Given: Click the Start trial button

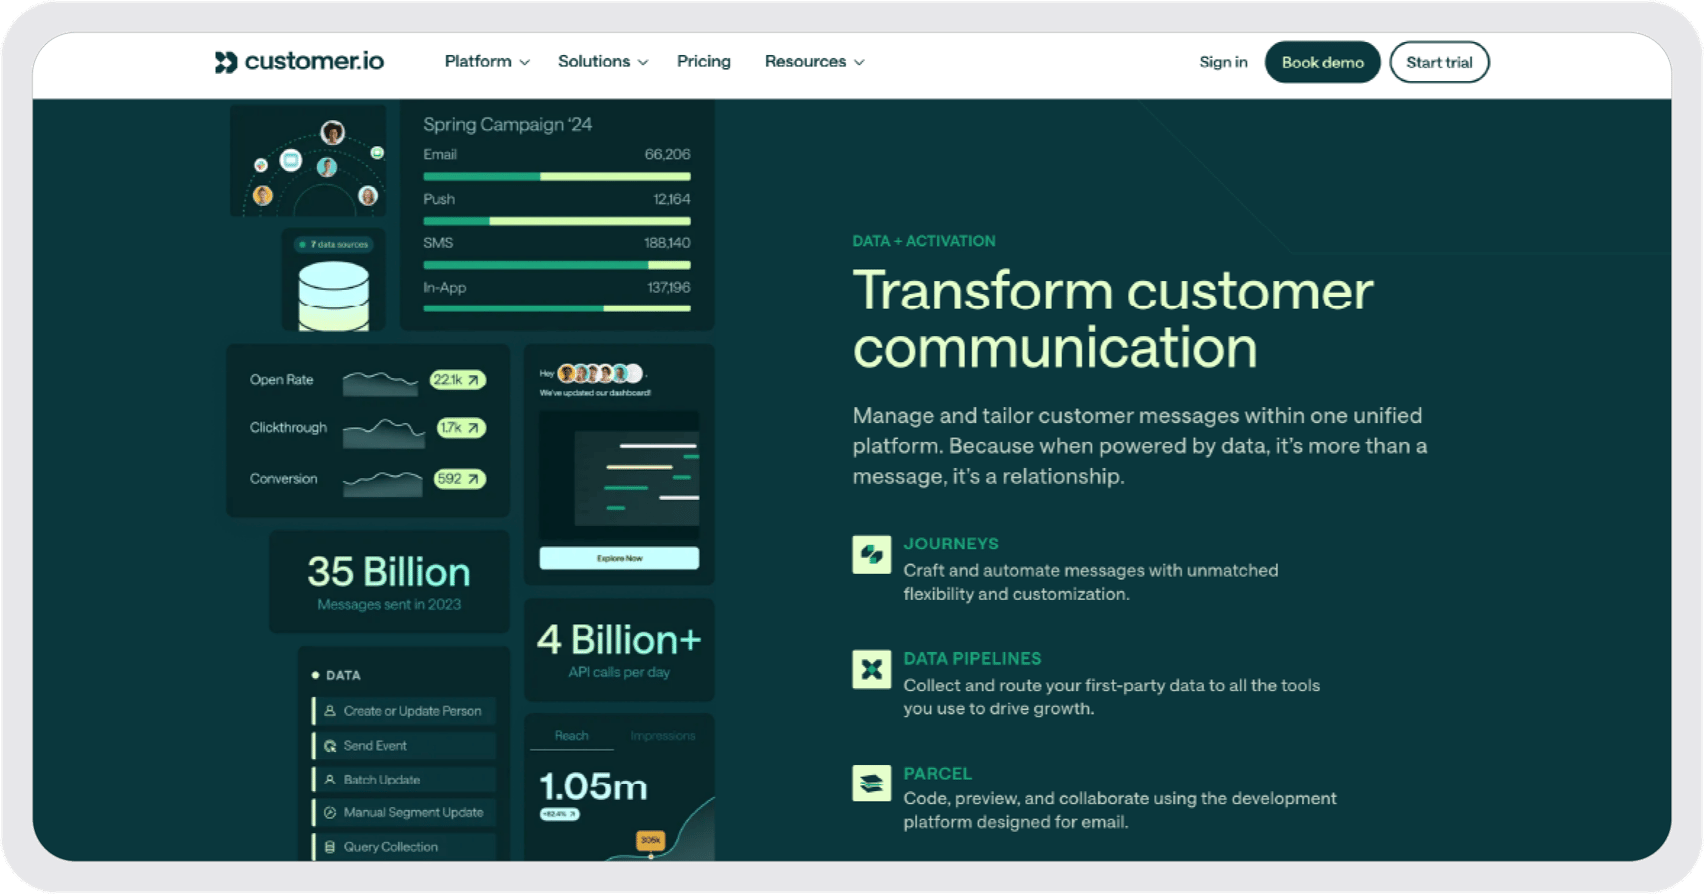Looking at the screenshot, I should pyautogui.click(x=1439, y=62).
